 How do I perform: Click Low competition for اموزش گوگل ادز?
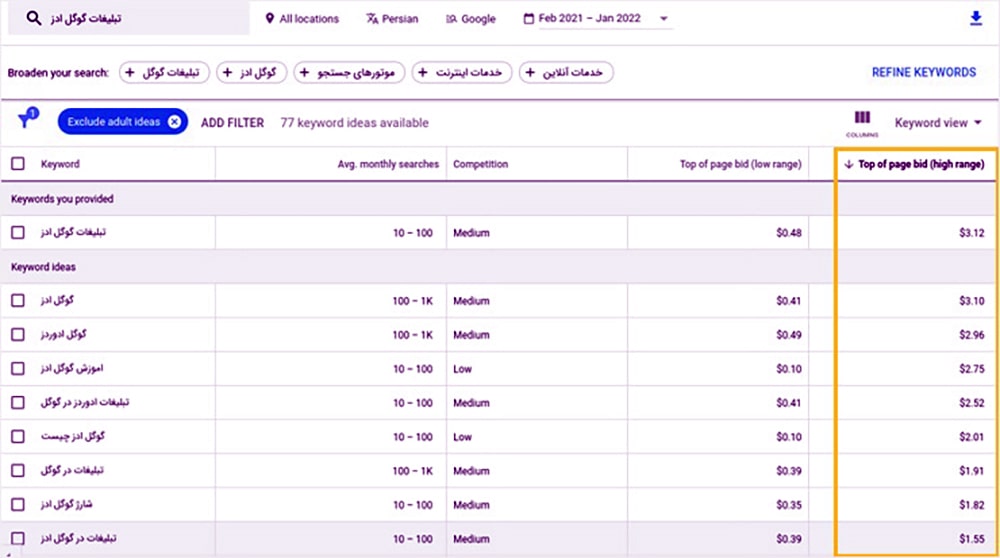tap(462, 369)
